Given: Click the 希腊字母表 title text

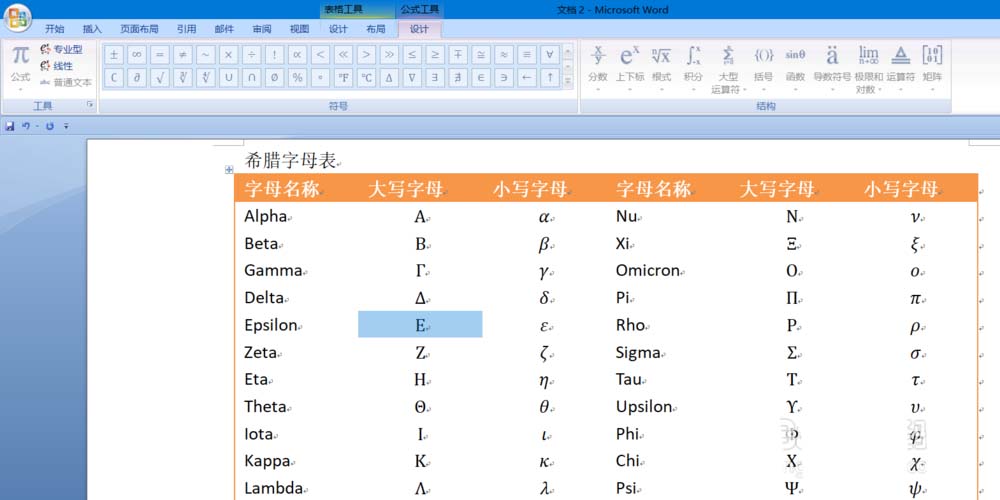Looking at the screenshot, I should 290,160.
